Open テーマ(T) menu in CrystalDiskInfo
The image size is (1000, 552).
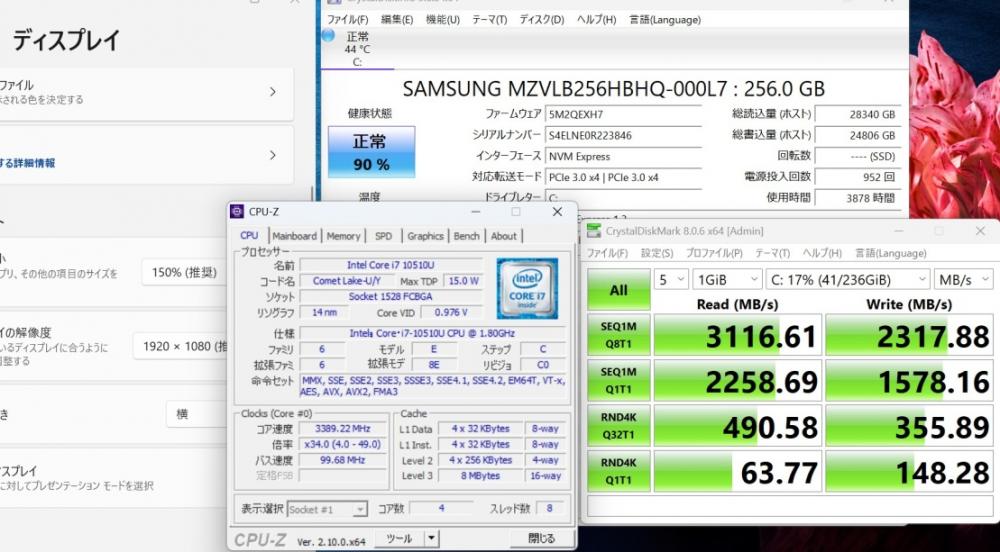pyautogui.click(x=489, y=20)
